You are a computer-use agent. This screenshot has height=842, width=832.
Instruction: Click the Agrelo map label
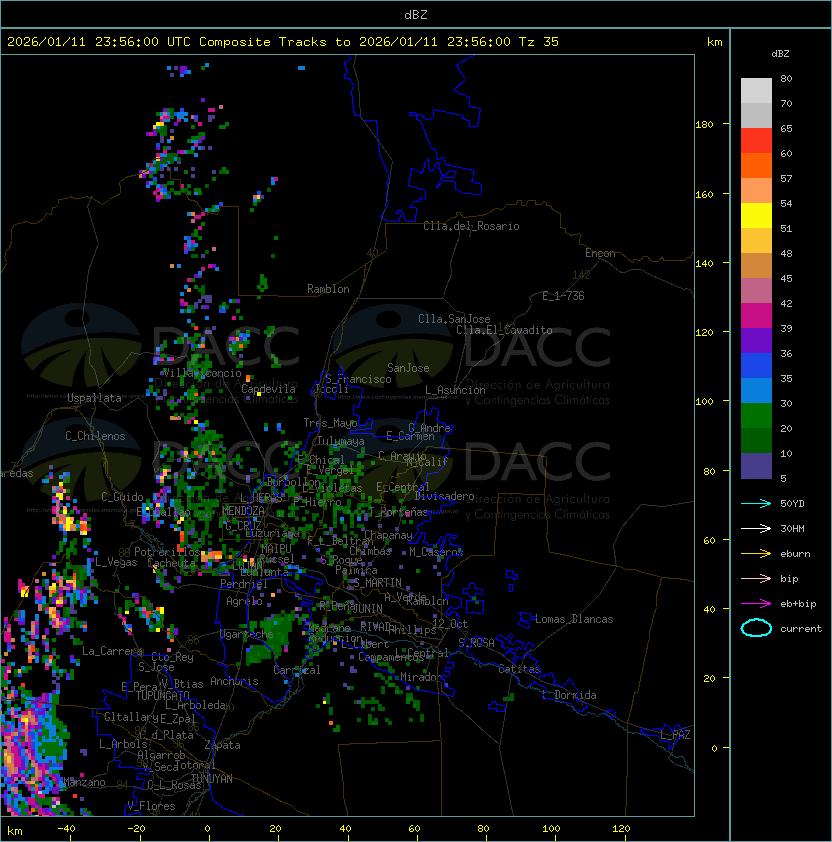pyautogui.click(x=244, y=601)
